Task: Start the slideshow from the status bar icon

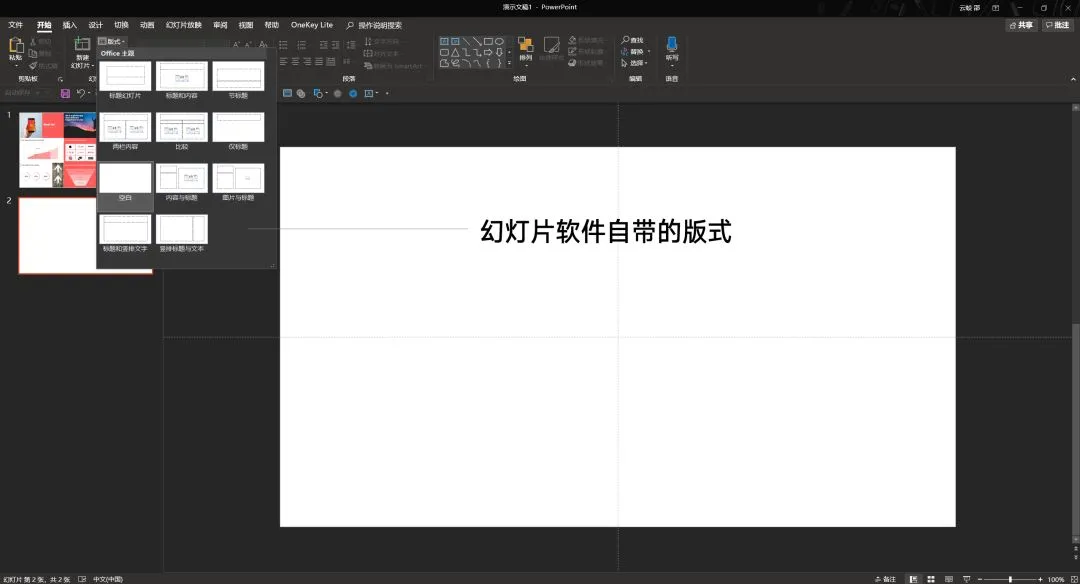Action: pyautogui.click(x=966, y=579)
